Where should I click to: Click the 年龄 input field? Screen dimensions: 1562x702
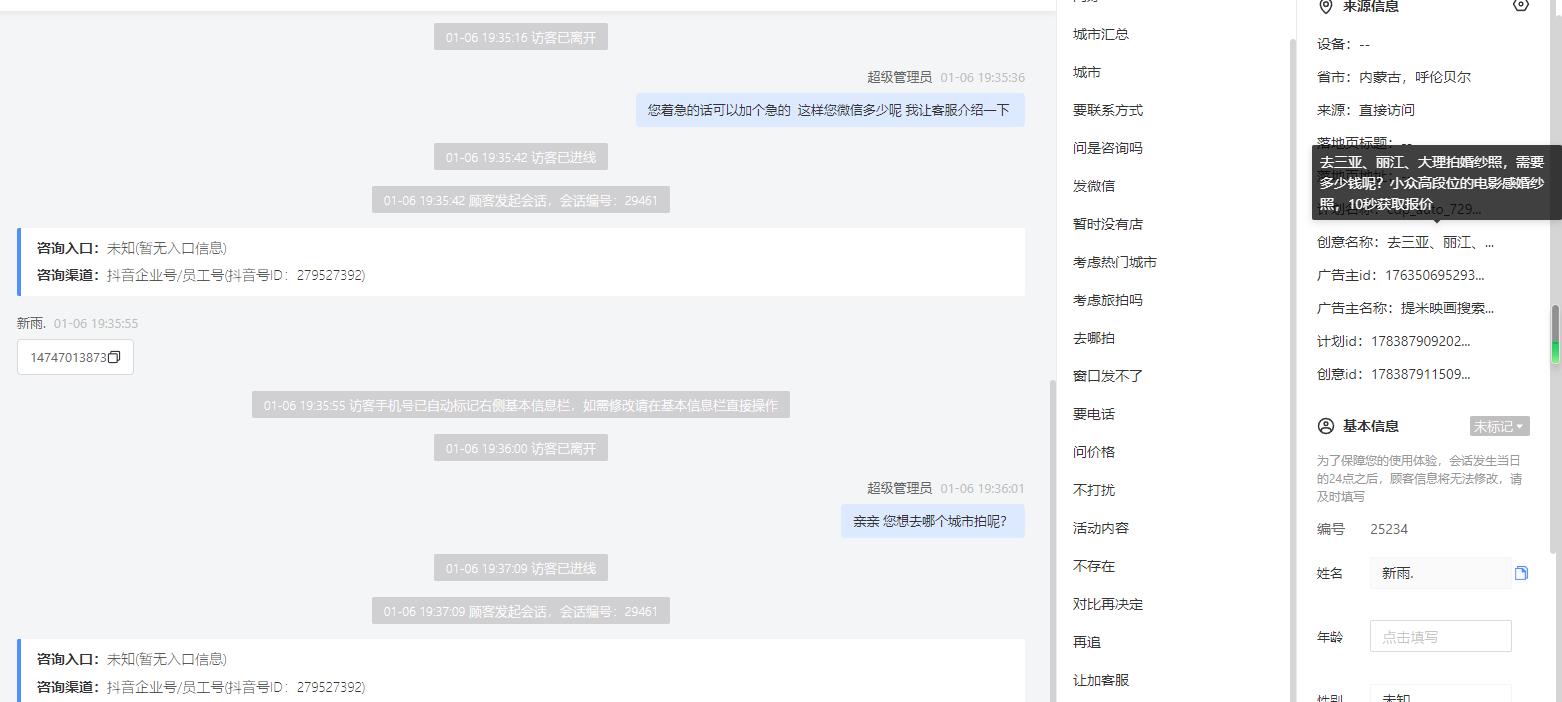tap(1440, 637)
